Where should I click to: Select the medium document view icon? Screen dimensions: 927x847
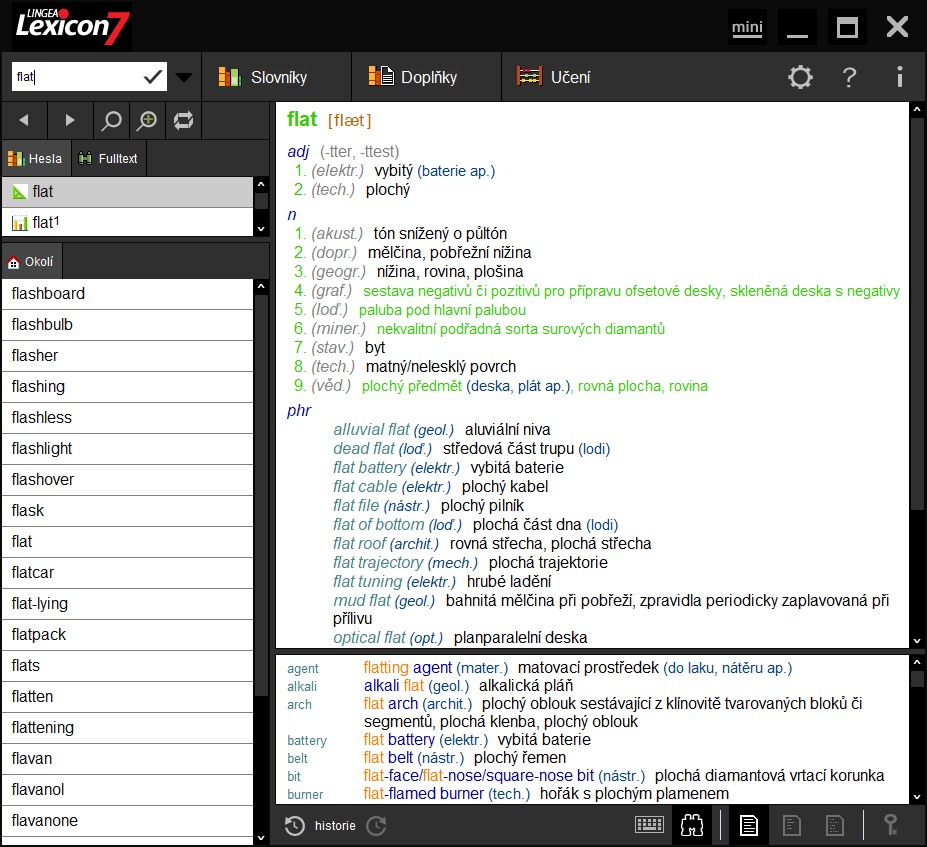pyautogui.click(x=792, y=825)
